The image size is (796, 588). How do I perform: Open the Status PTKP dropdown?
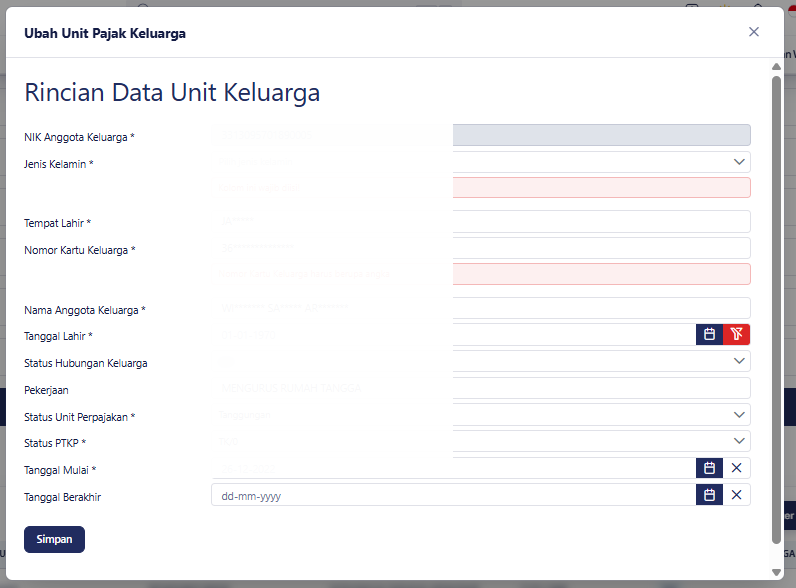pos(481,441)
